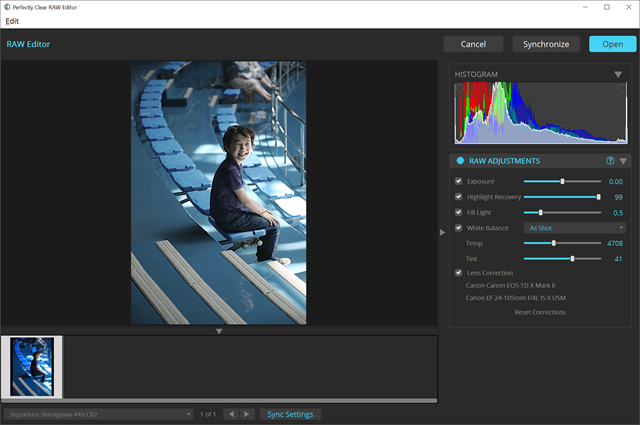The image size is (640, 425).
Task: Uncheck Highlight Recovery adjustment
Action: (x=459, y=197)
